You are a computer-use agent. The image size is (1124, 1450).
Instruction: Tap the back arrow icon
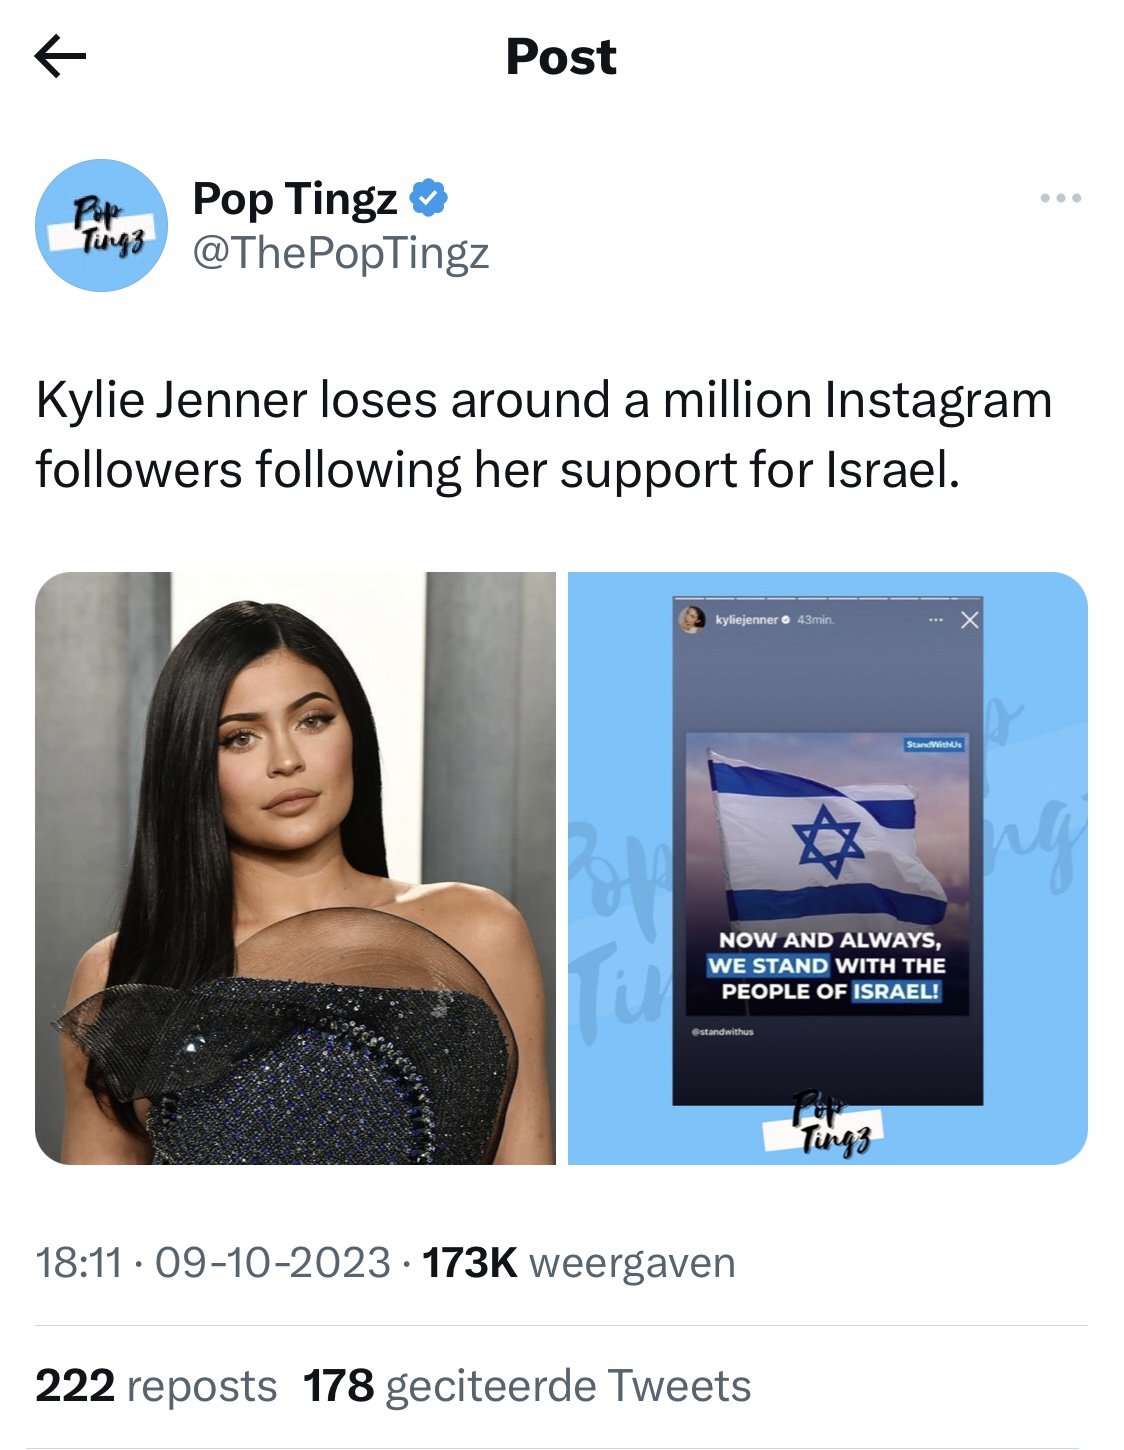point(60,56)
